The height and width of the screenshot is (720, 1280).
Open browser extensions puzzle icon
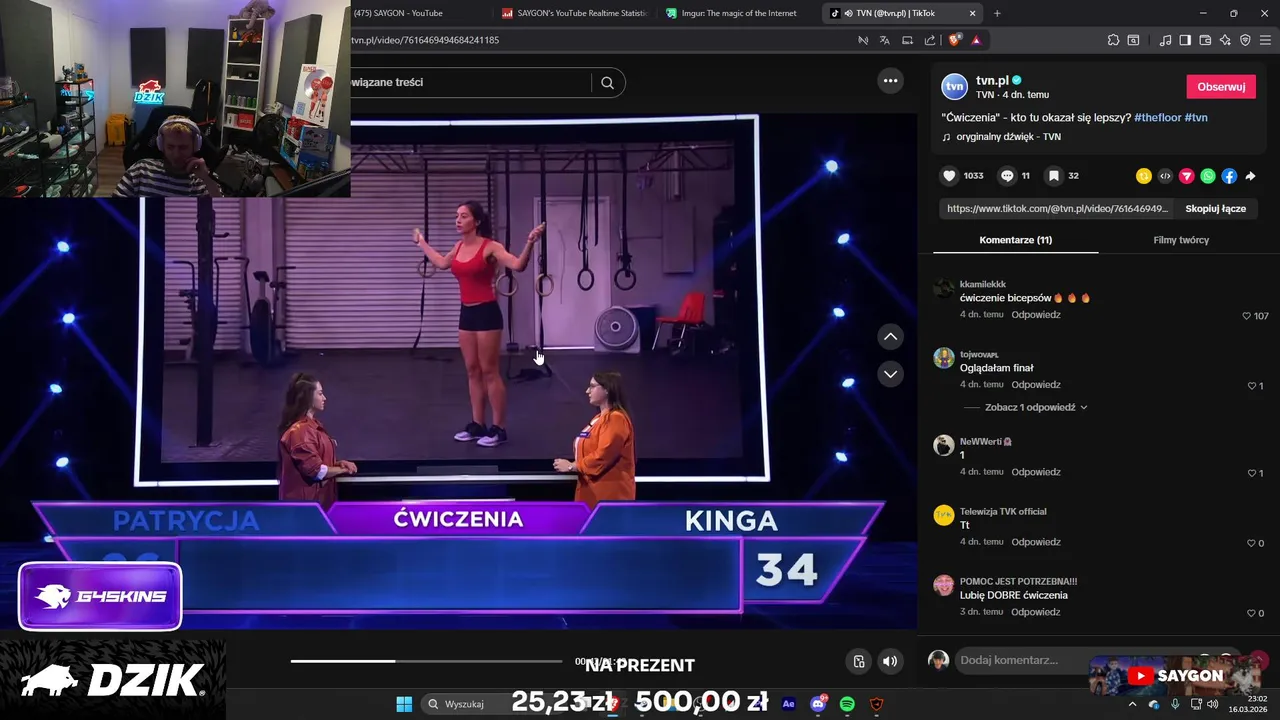[x=1113, y=40]
